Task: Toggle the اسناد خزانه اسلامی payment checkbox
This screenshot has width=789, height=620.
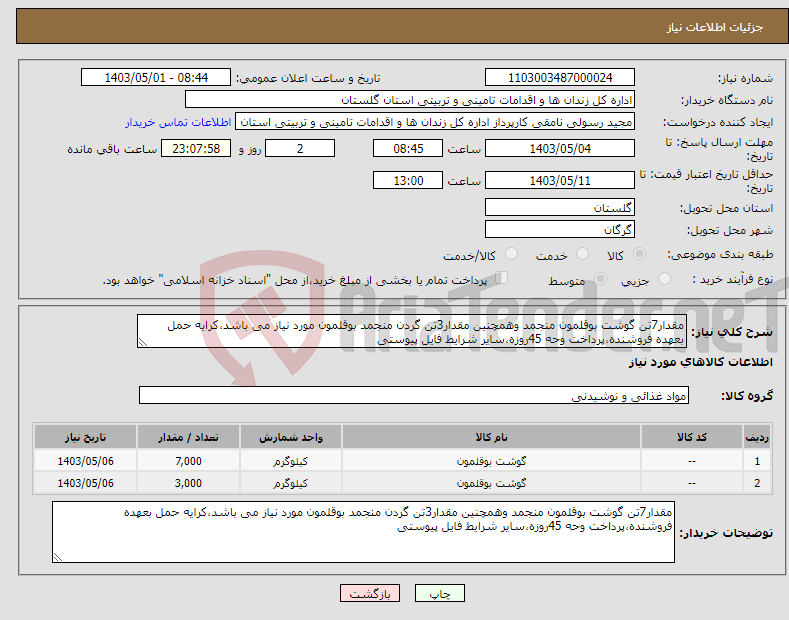Action: point(501,277)
